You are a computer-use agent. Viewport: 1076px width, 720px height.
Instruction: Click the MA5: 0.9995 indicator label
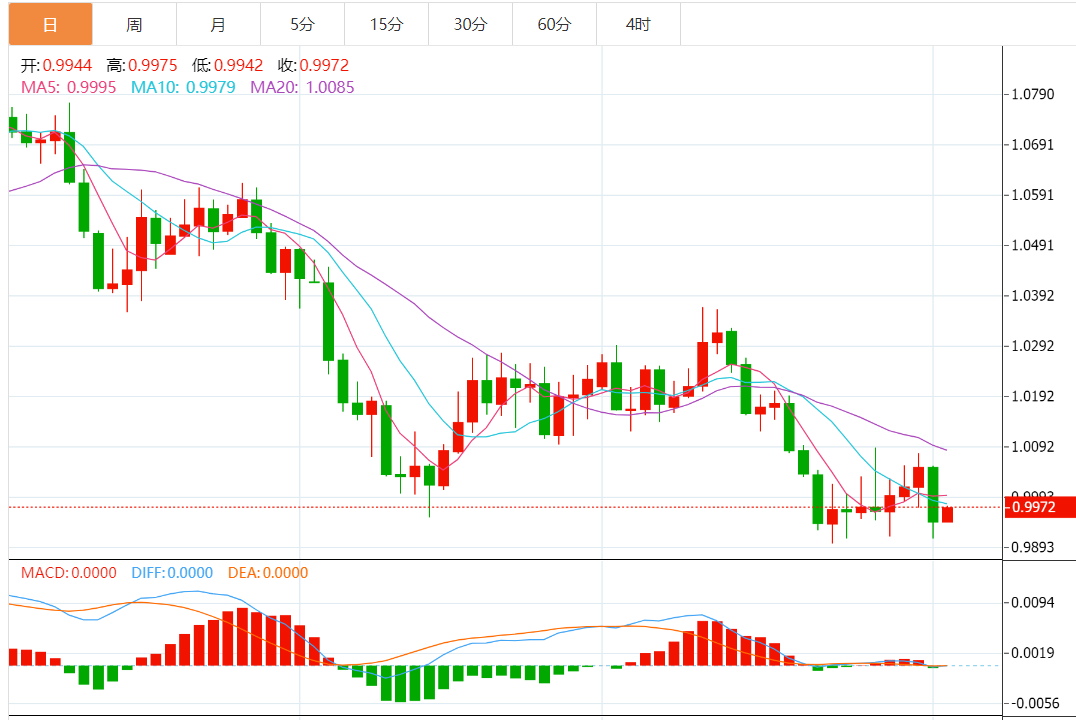pyautogui.click(x=69, y=87)
